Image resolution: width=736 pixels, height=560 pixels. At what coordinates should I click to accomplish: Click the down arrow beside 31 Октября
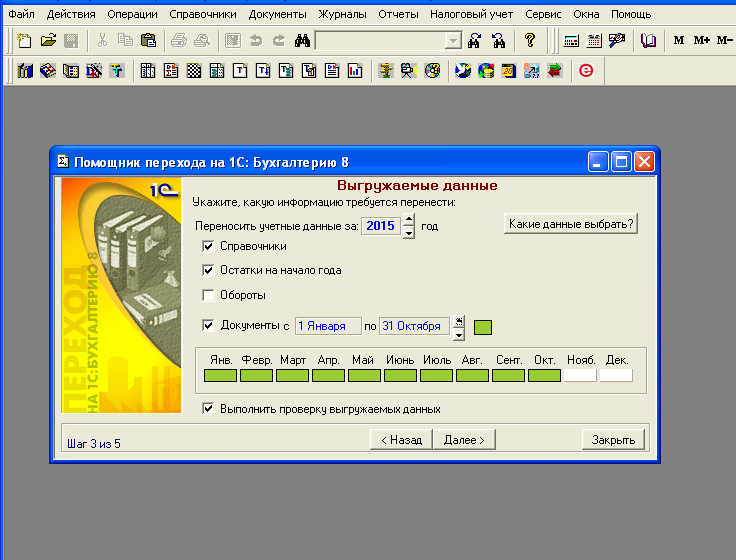click(x=459, y=334)
